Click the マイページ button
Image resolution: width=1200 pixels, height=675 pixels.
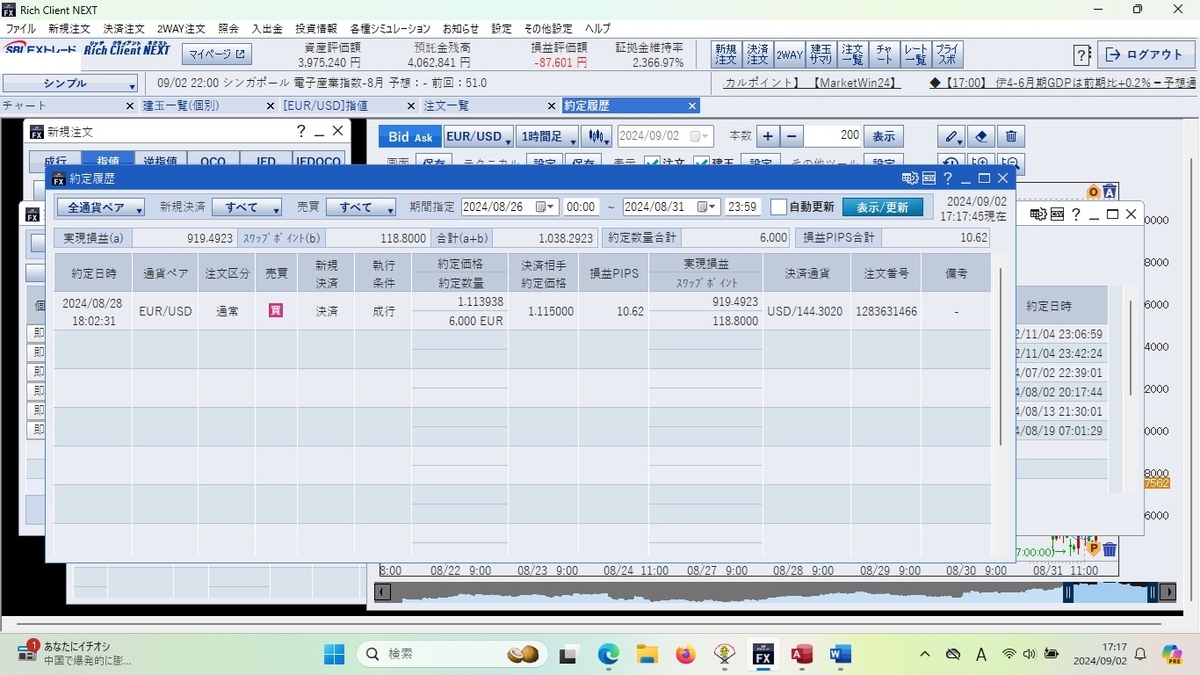216,54
